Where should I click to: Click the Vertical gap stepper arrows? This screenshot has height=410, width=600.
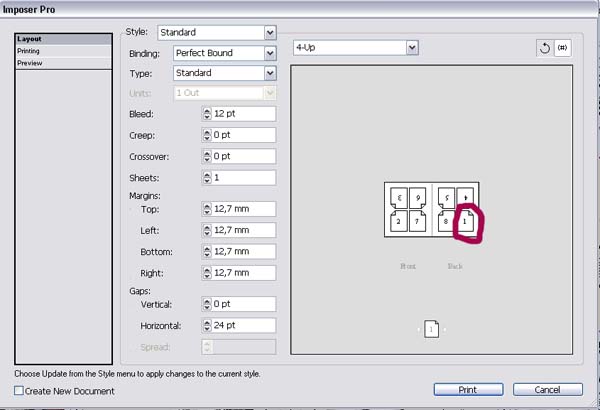pos(207,304)
